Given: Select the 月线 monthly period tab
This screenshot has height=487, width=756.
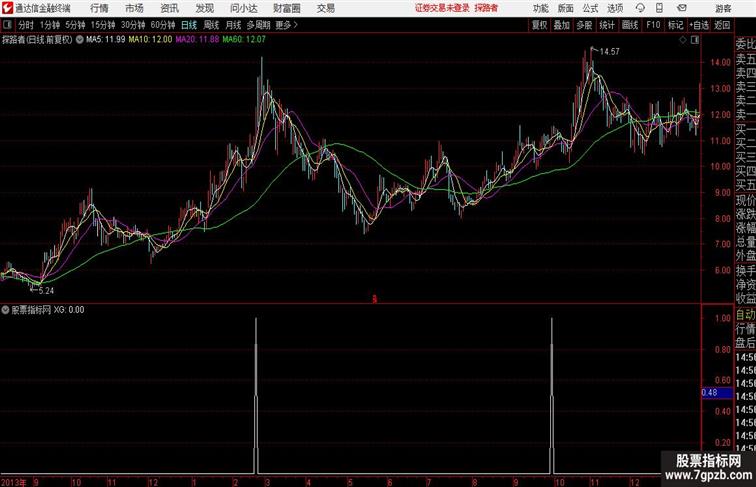Looking at the screenshot, I should pyautogui.click(x=233, y=25).
